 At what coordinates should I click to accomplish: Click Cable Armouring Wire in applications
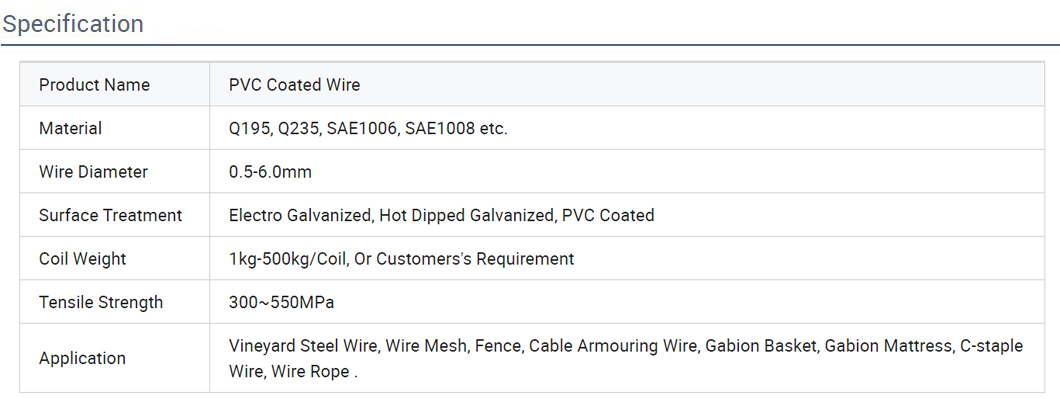tap(612, 346)
